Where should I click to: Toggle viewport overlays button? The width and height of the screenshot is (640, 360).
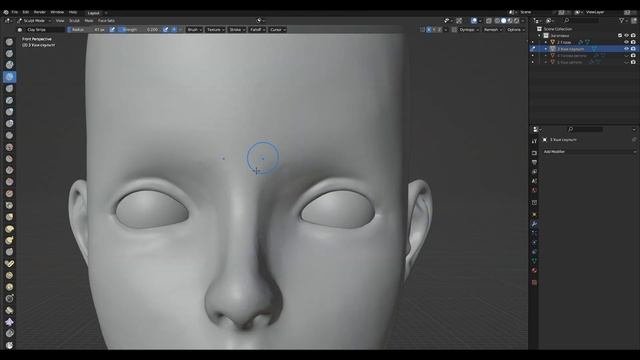474,20
